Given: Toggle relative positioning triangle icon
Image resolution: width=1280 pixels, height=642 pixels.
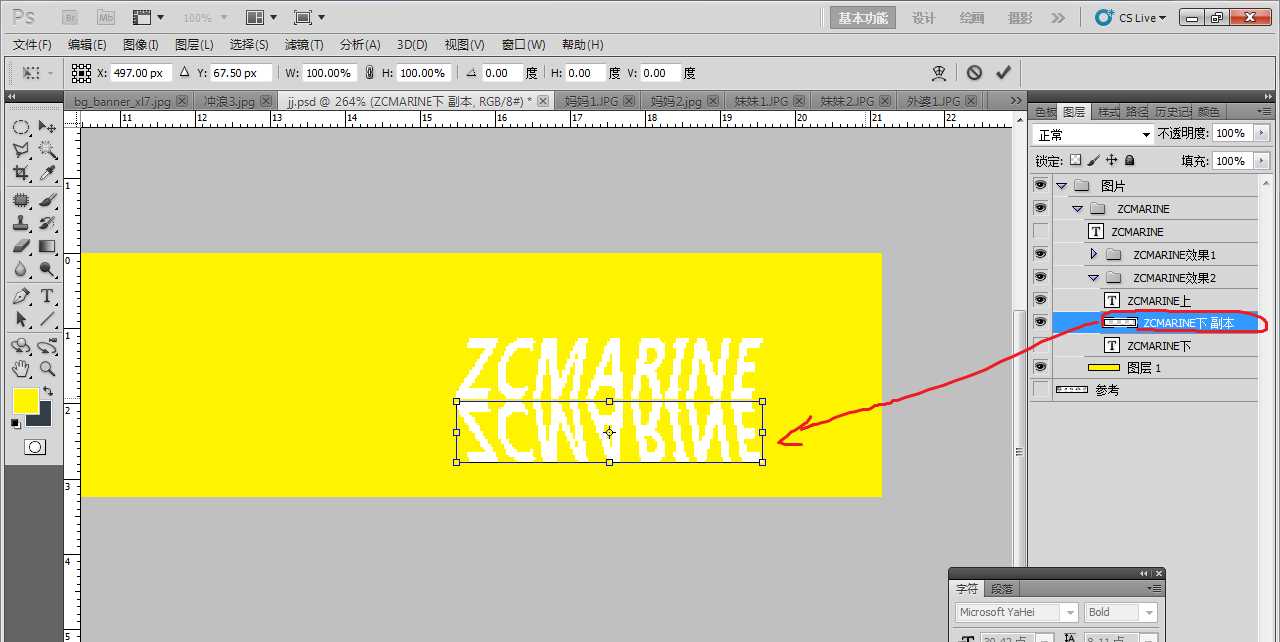Looking at the screenshot, I should pyautogui.click(x=184, y=73).
